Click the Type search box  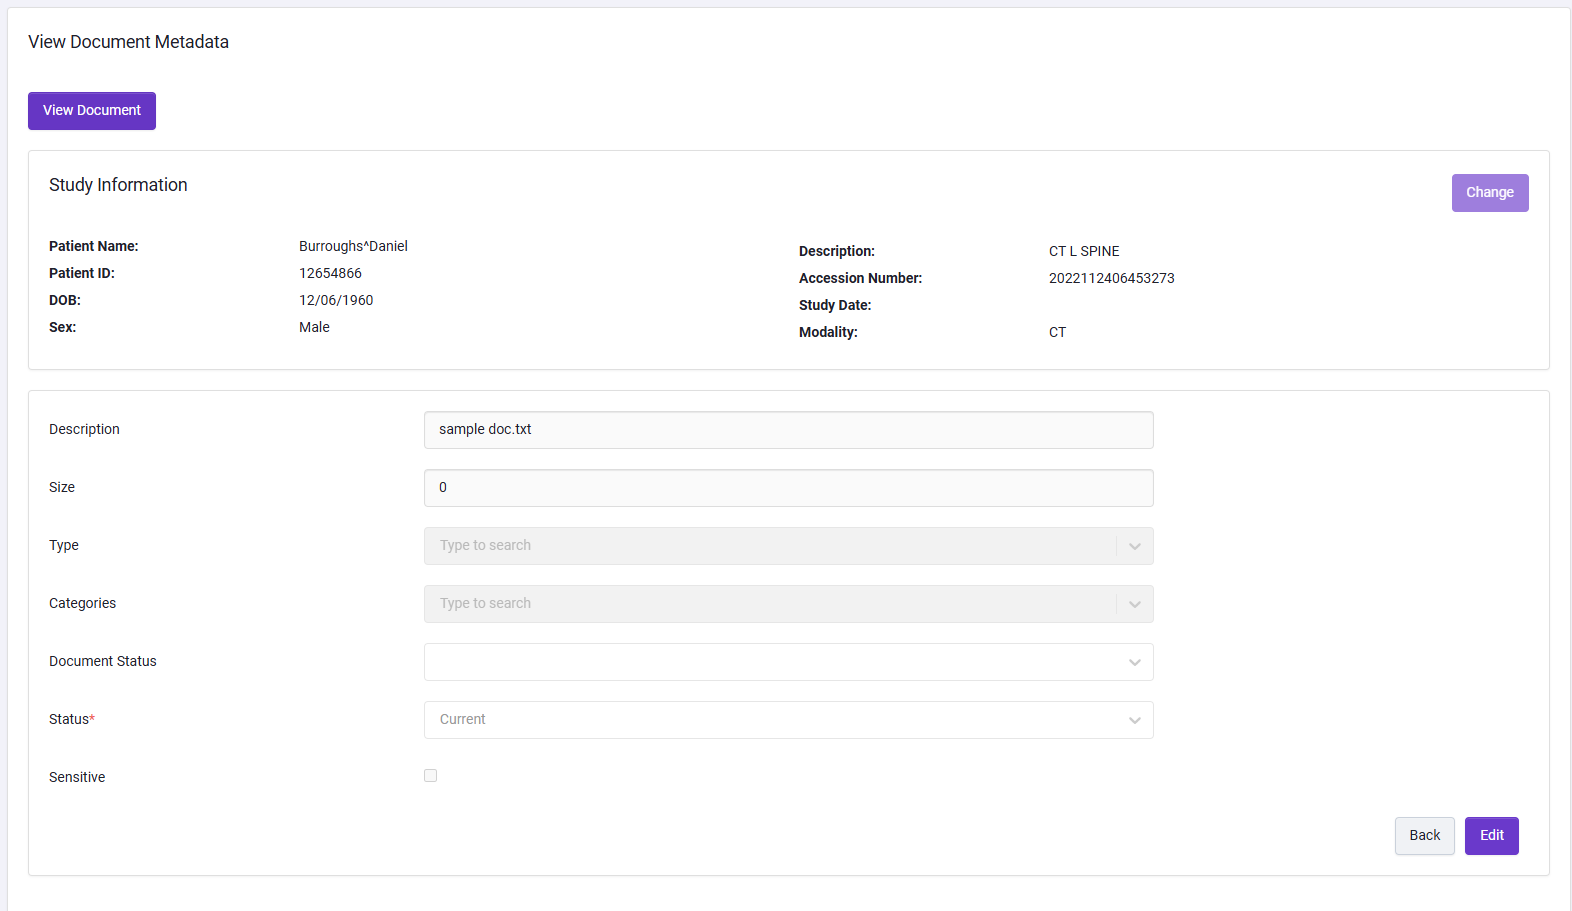[x=770, y=546]
